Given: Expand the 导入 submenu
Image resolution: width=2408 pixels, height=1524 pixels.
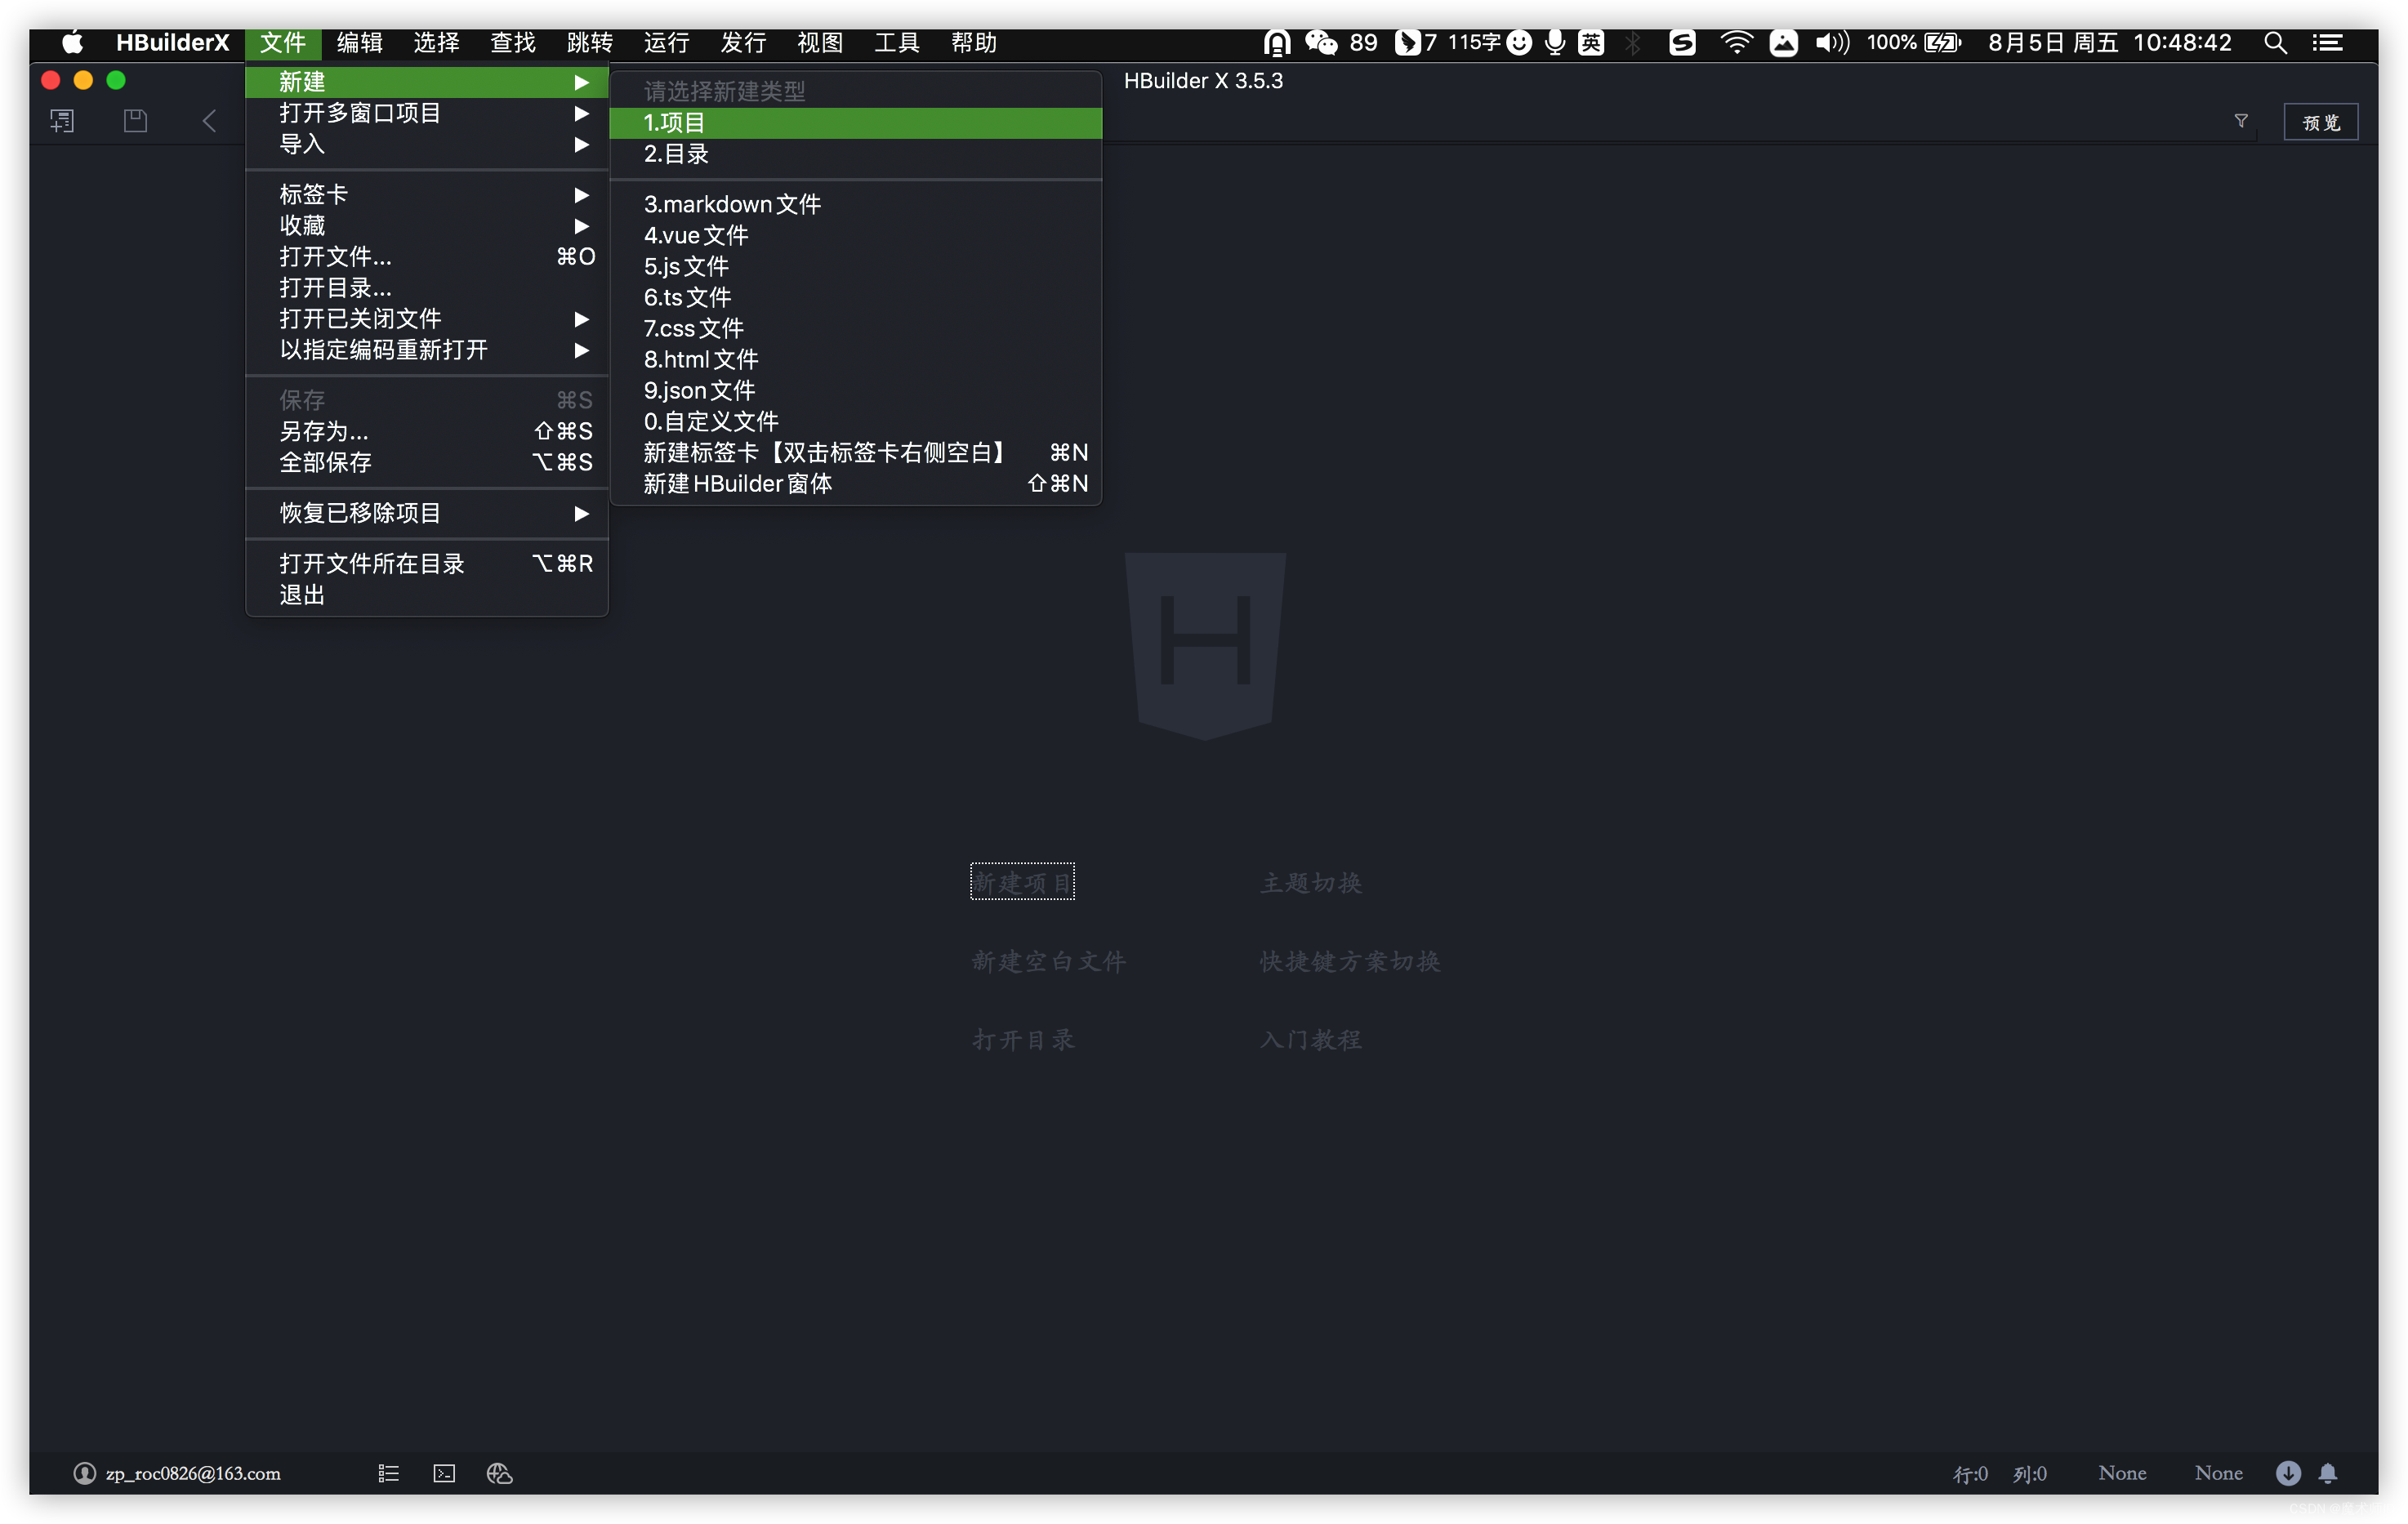Looking at the screenshot, I should pyautogui.click(x=427, y=144).
